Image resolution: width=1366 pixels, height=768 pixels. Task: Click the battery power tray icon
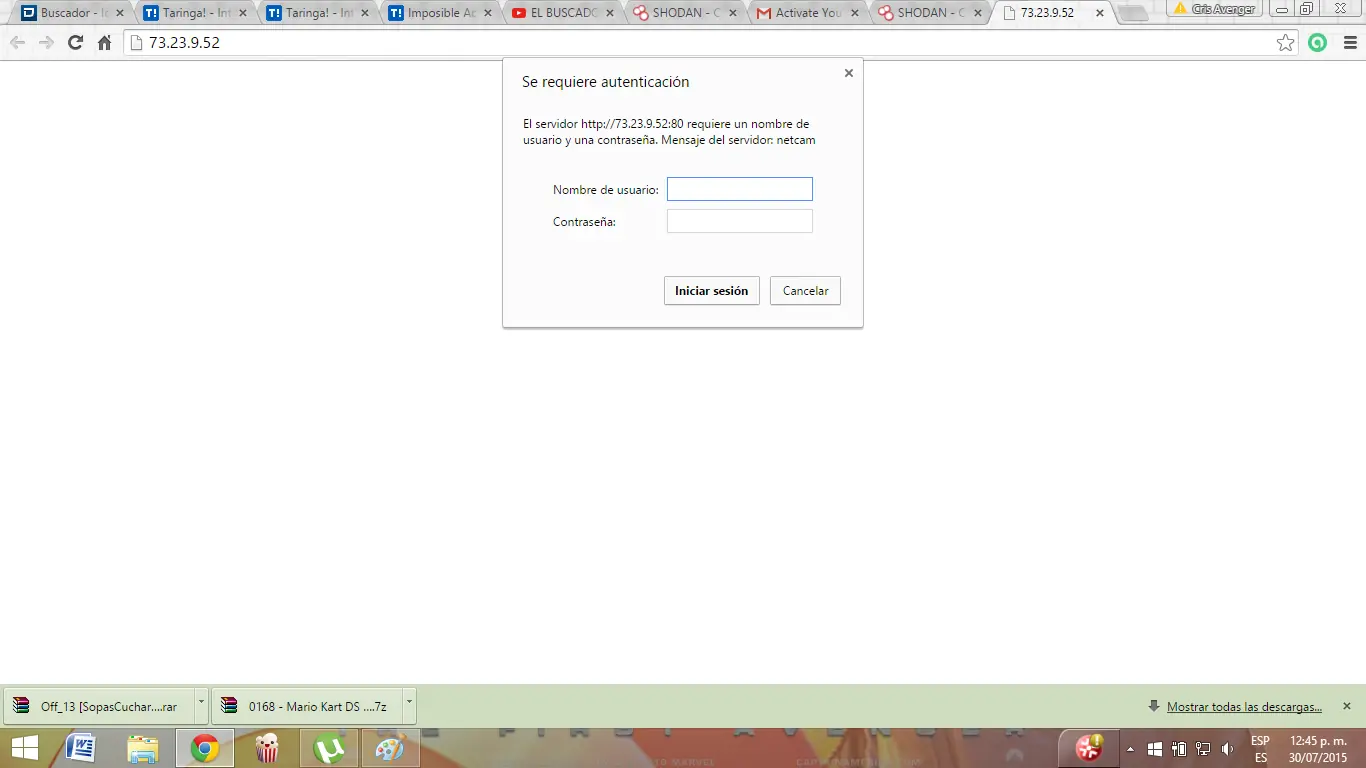1178,748
